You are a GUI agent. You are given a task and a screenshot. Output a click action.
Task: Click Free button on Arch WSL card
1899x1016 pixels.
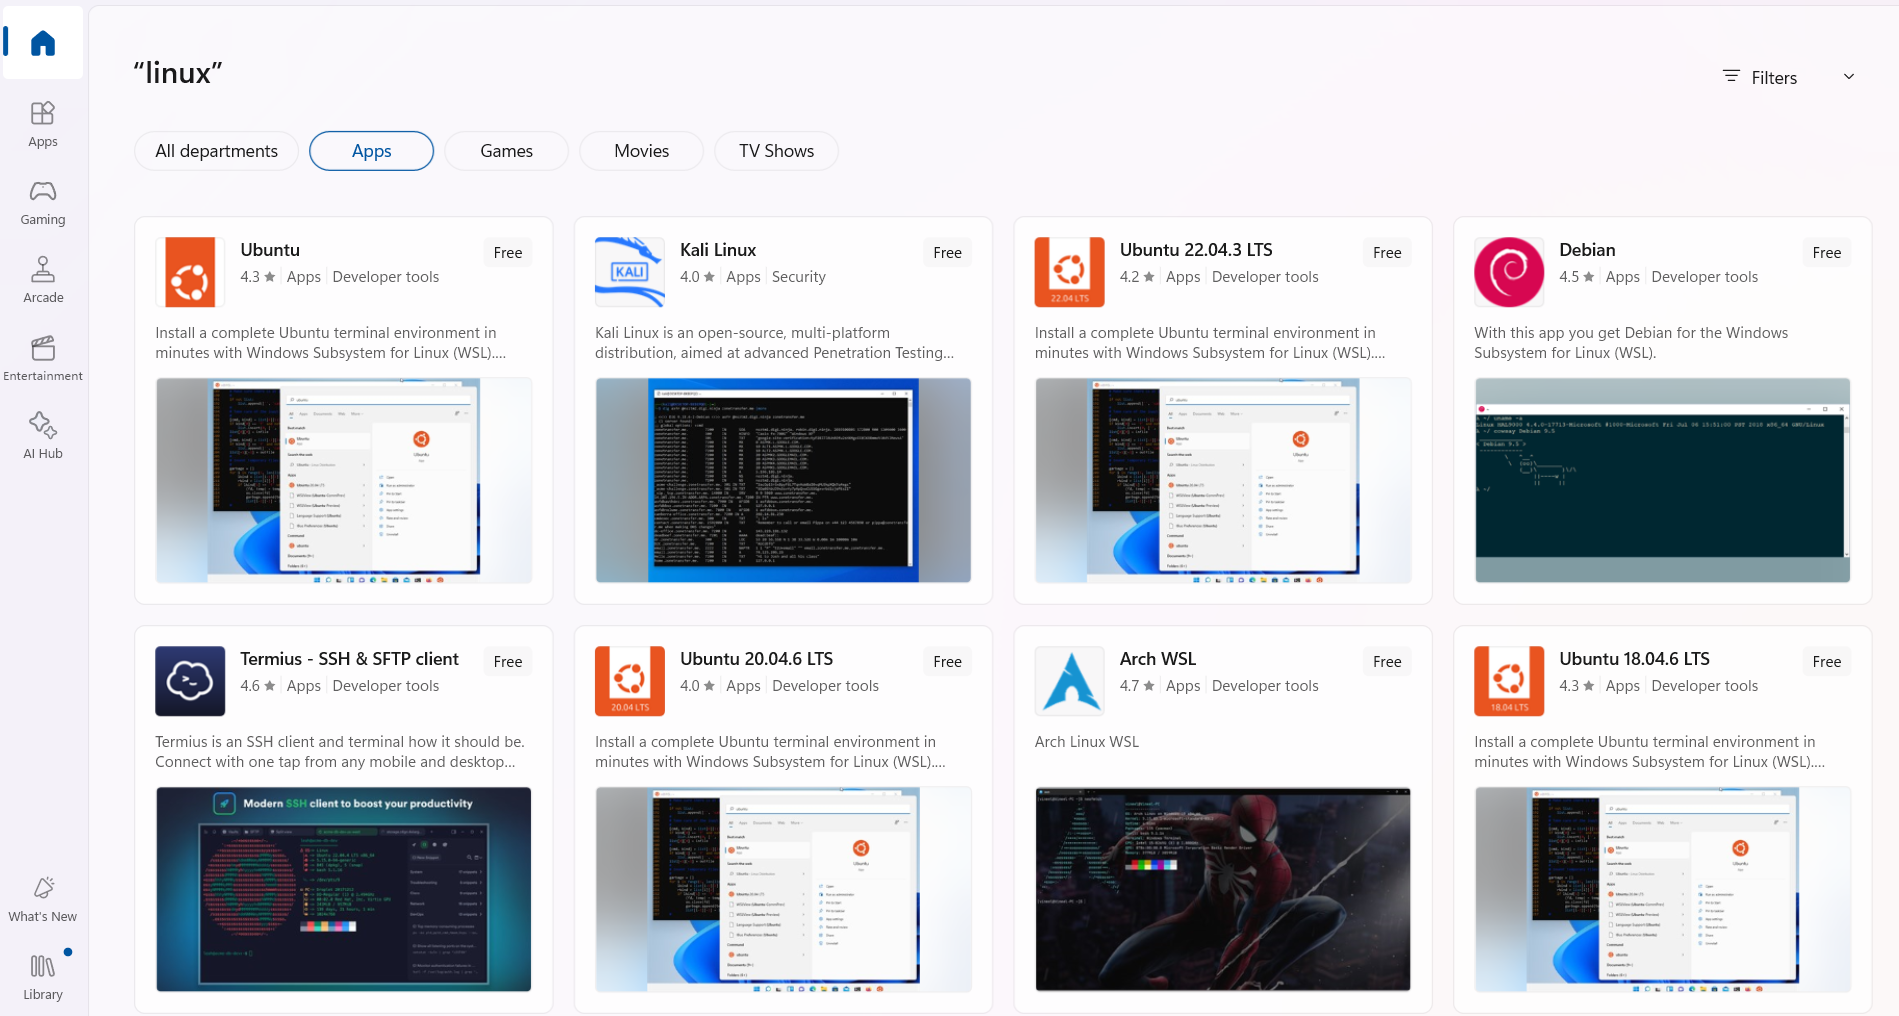pos(1387,662)
